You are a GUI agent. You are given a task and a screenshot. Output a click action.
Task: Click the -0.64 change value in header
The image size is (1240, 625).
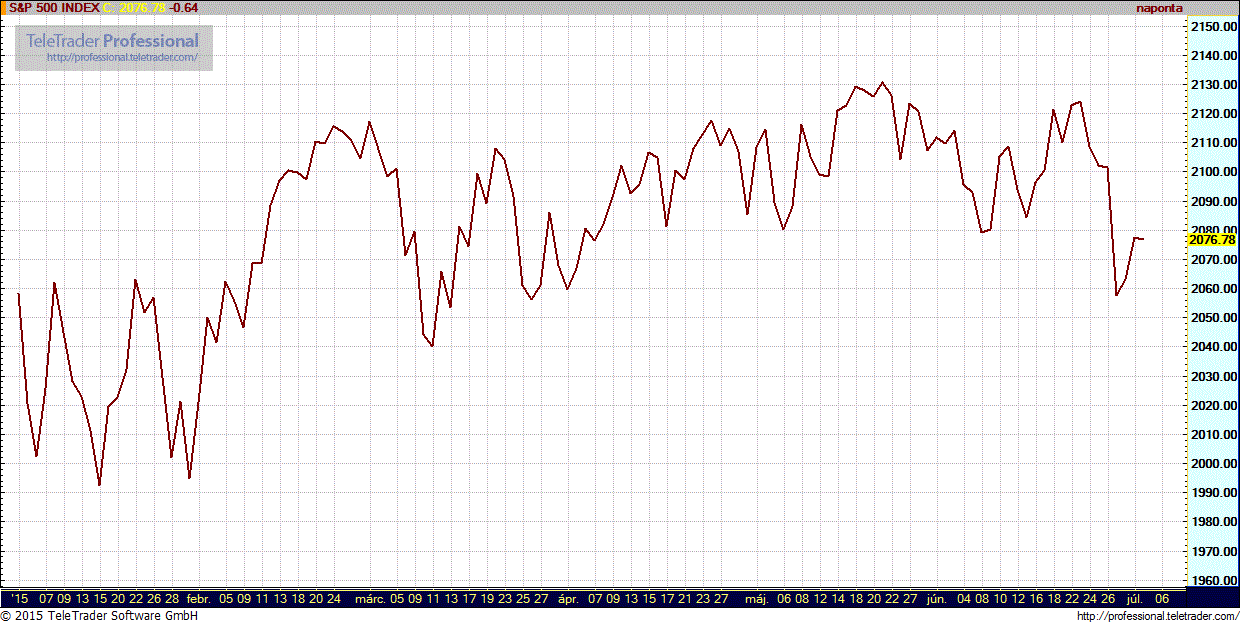click(183, 8)
